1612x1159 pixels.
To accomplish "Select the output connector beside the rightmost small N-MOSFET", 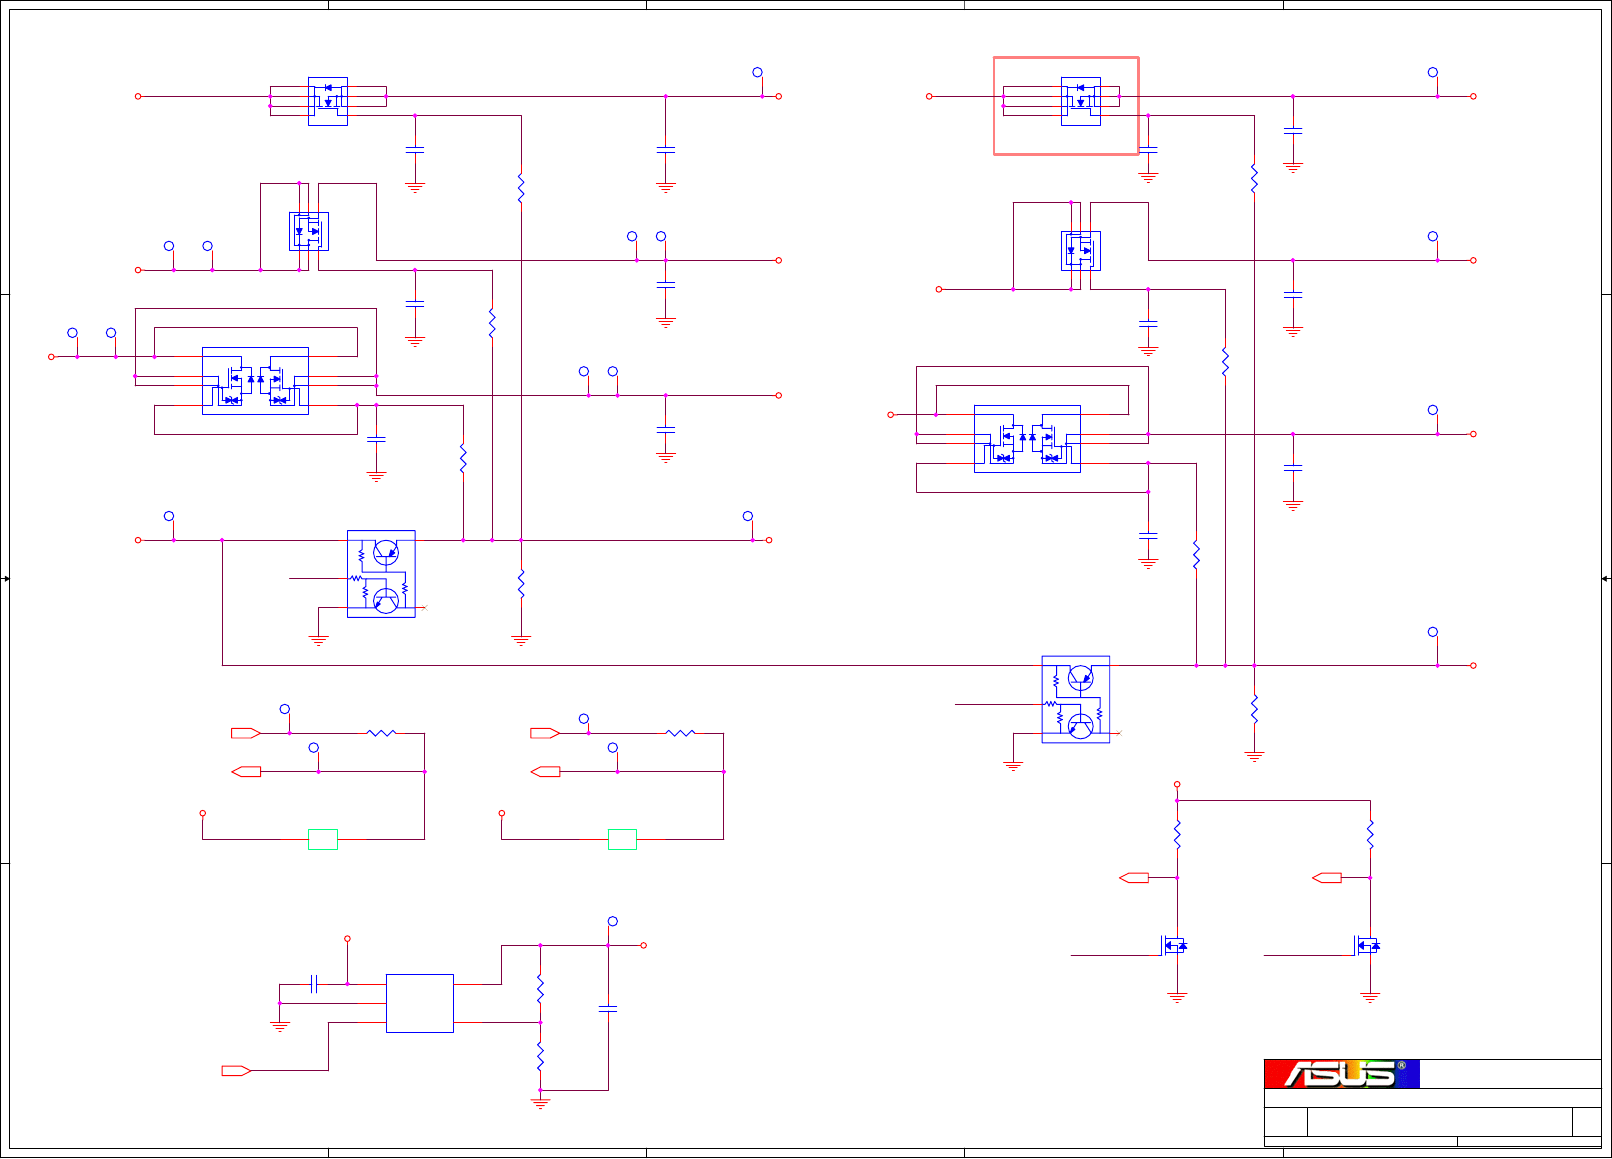I will pyautogui.click(x=1327, y=878).
